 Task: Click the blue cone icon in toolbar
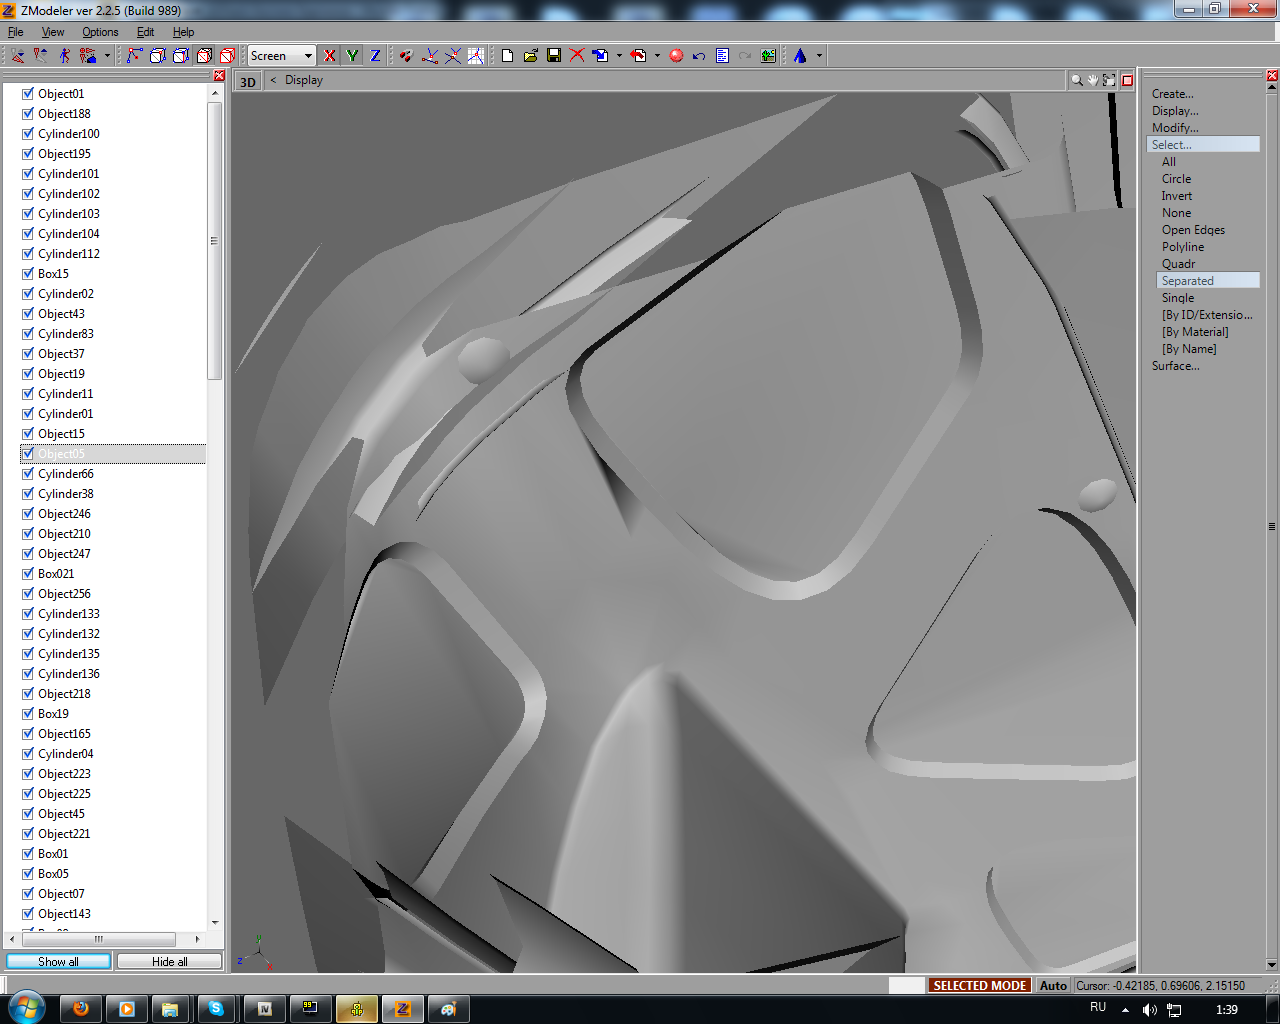pos(800,56)
